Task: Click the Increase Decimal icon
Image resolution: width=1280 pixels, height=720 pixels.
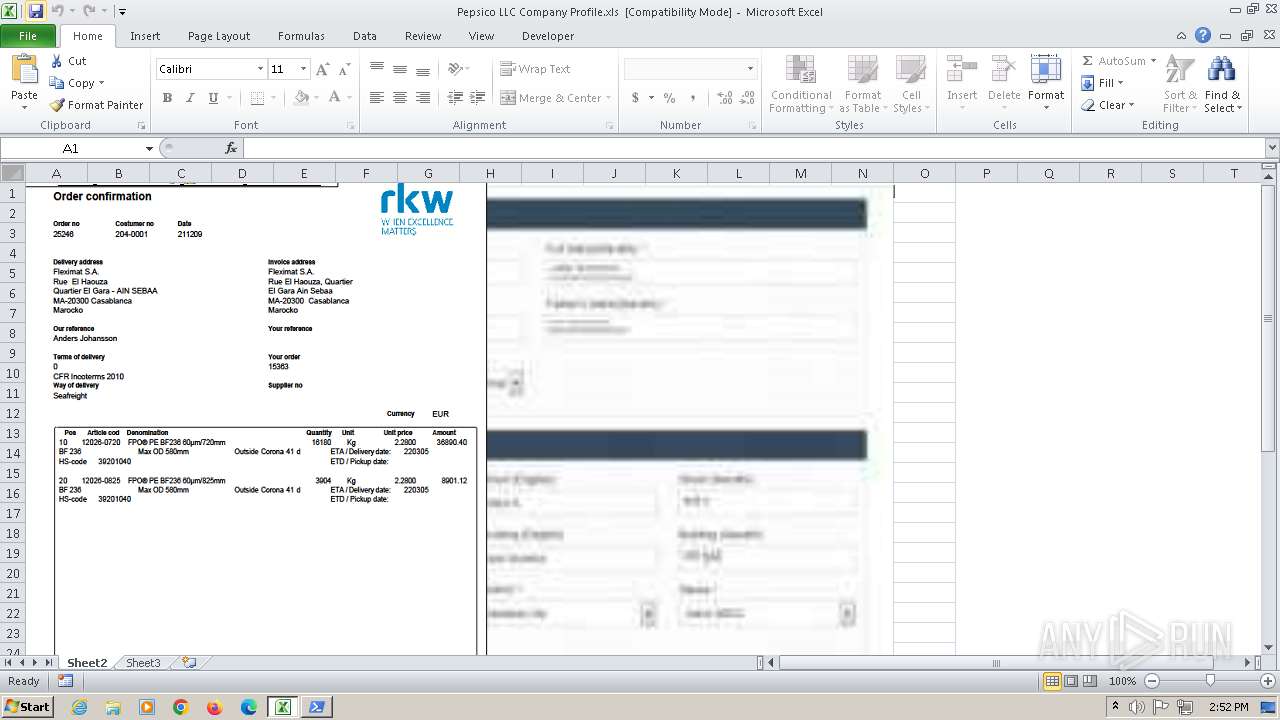Action: 724,98
